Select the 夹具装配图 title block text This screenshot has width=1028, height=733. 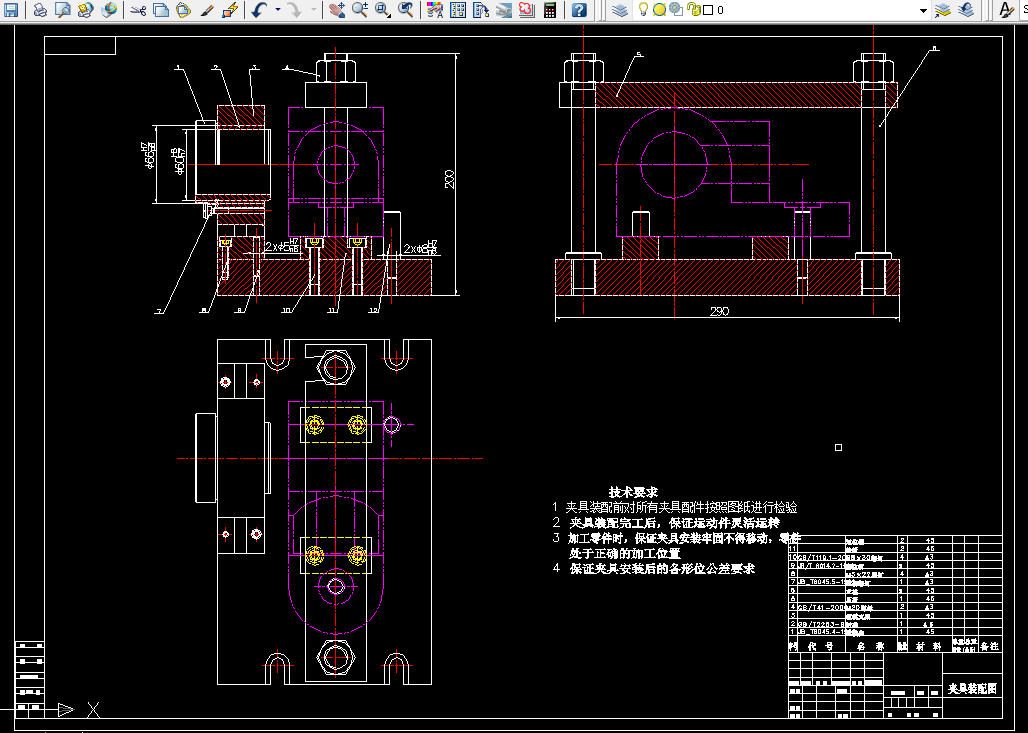(972, 688)
